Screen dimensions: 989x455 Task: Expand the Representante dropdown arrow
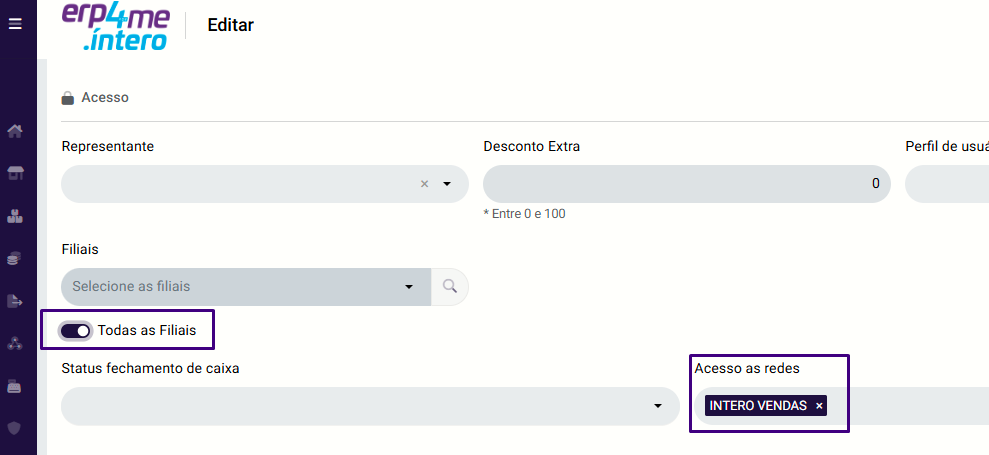447,184
